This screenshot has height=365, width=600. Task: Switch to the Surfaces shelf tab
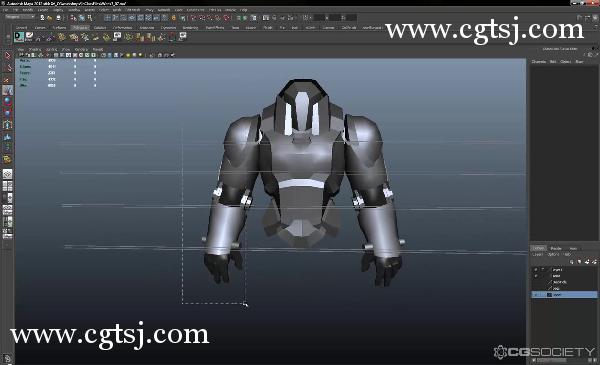(59, 28)
